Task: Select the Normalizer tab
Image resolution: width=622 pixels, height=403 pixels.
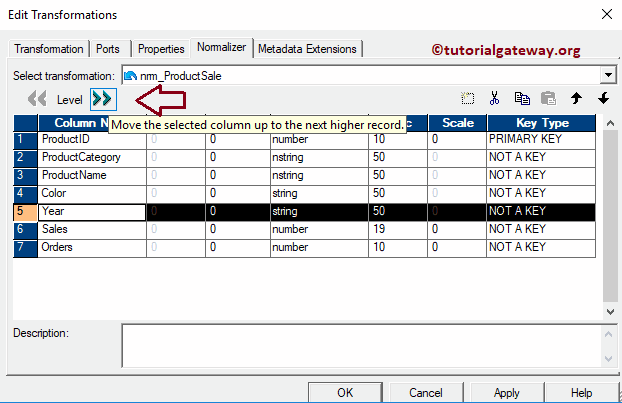Action: click(x=221, y=47)
